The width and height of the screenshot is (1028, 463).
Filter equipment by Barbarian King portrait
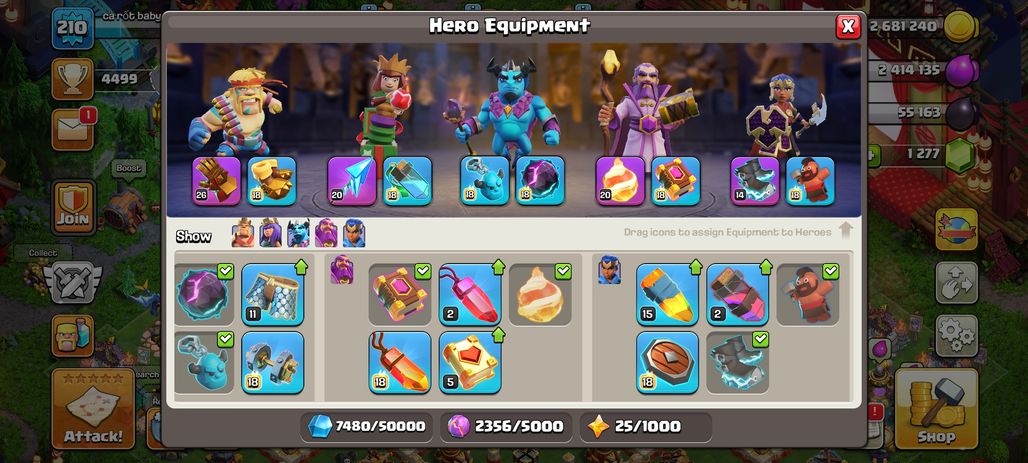243,233
